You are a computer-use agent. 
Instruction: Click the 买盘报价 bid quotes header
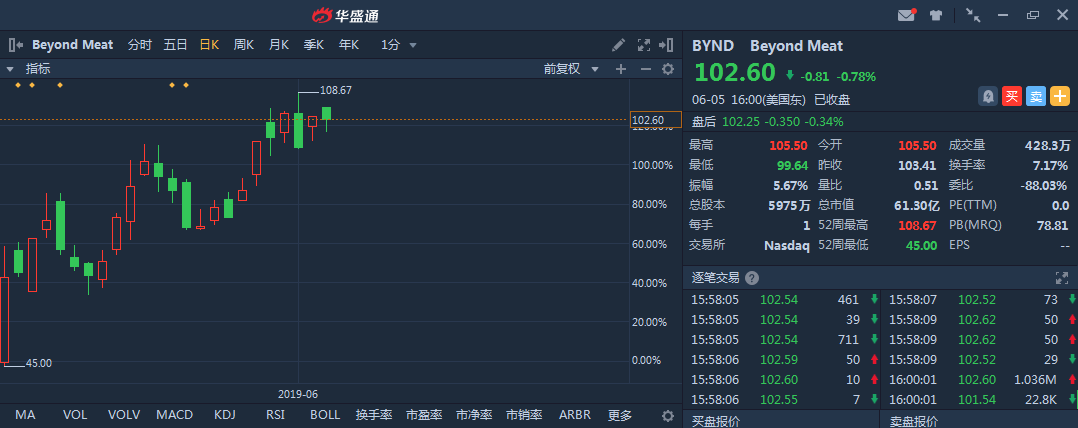tap(716, 420)
